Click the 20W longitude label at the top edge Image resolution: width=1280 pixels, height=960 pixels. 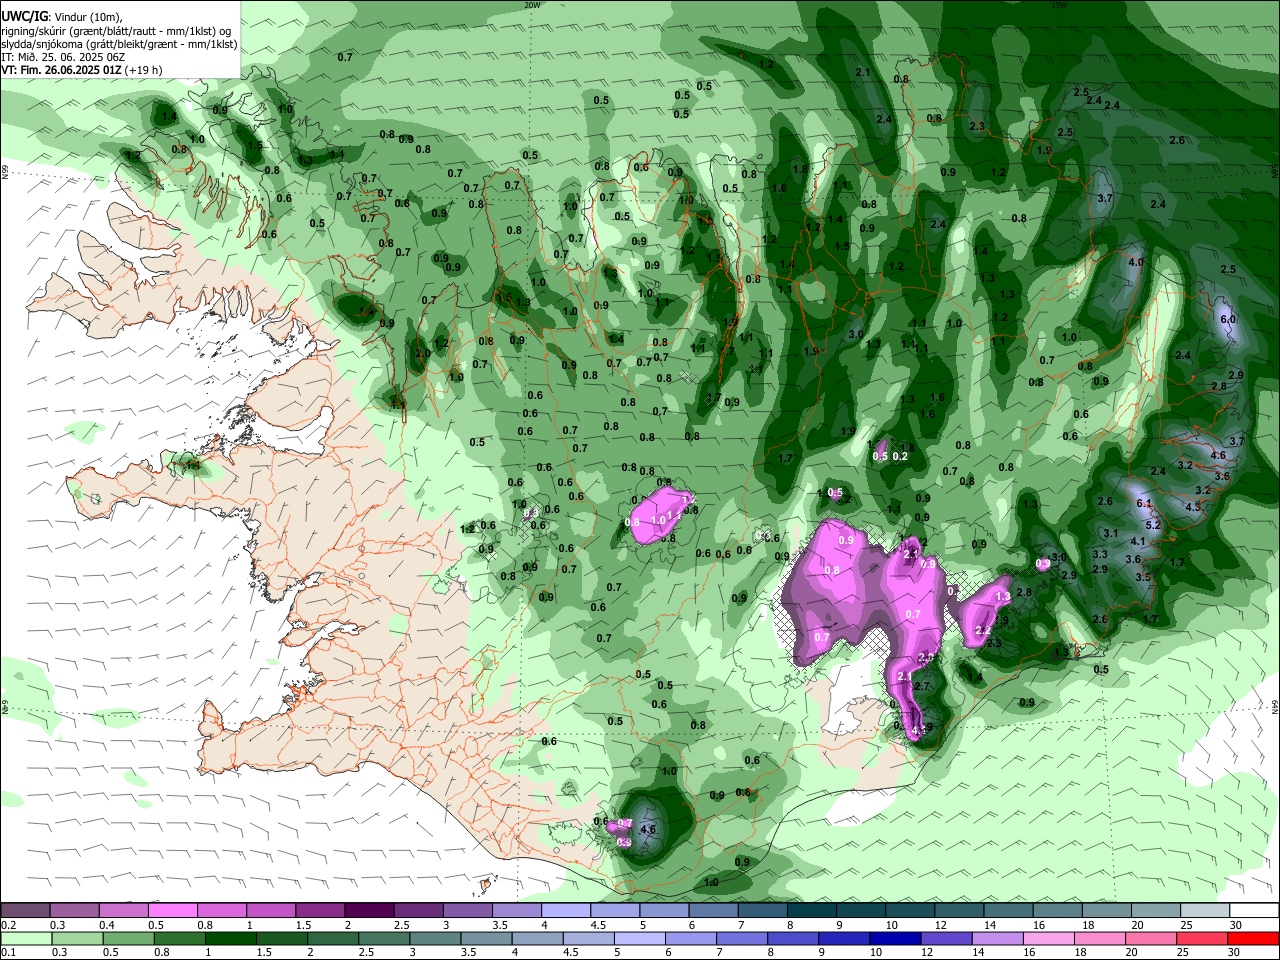(x=532, y=4)
